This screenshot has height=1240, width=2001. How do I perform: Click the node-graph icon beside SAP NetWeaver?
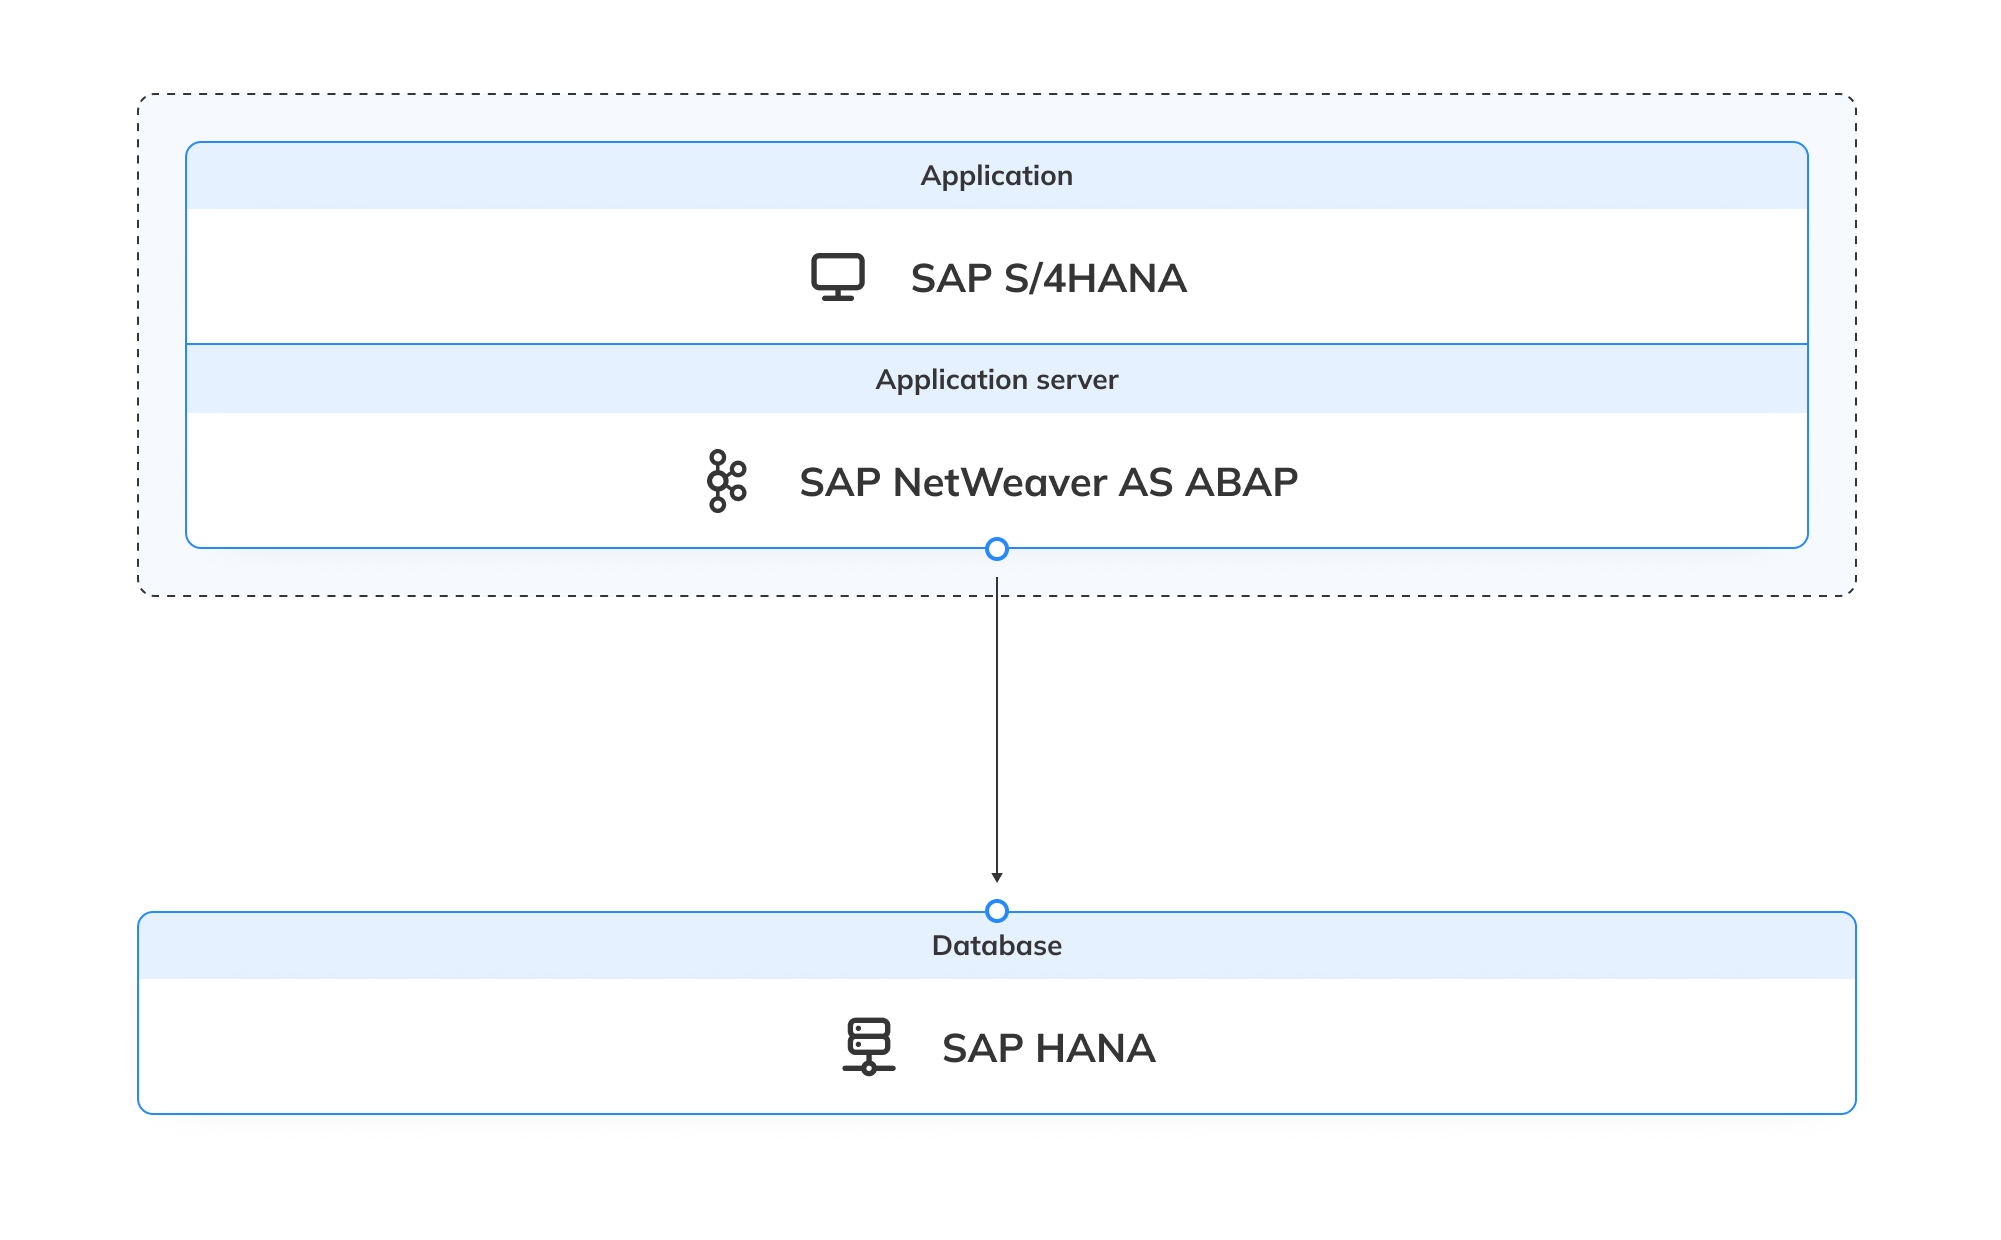[727, 481]
